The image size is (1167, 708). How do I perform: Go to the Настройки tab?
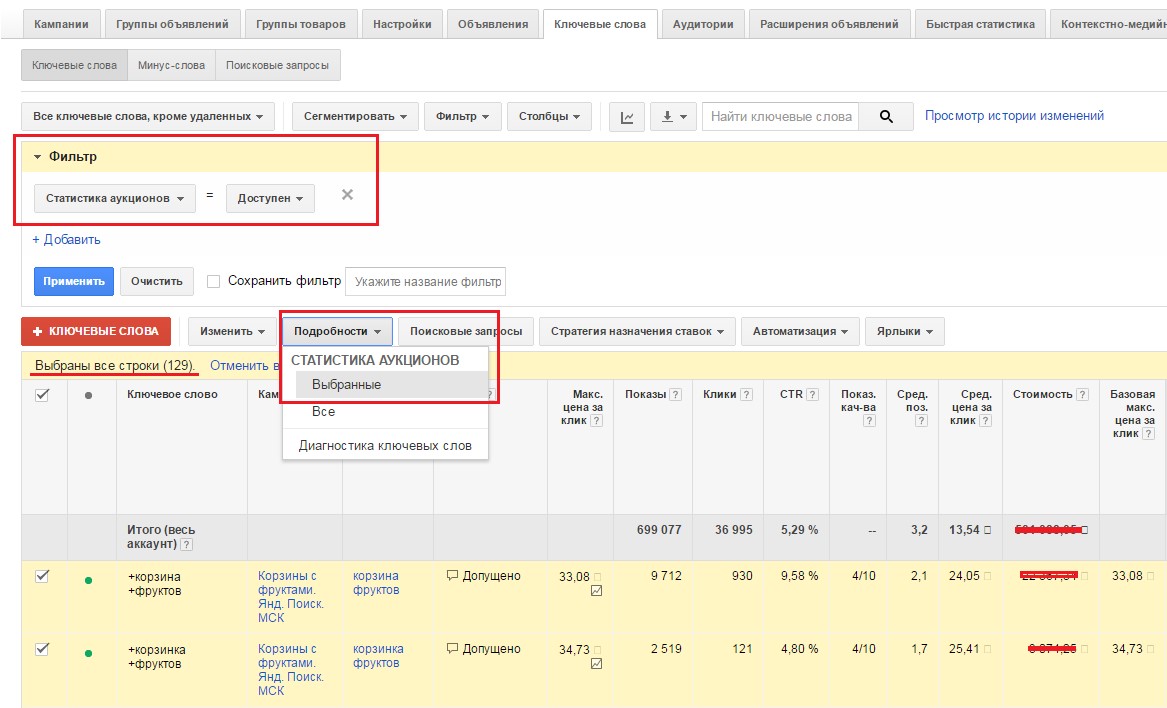402,24
